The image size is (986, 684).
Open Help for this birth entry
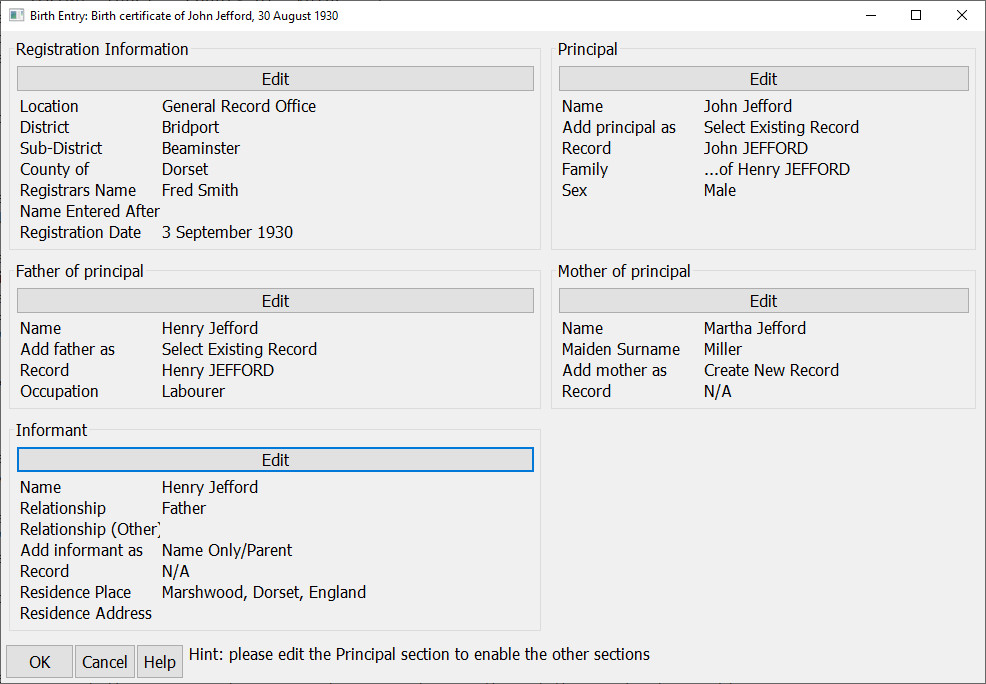[x=159, y=662]
